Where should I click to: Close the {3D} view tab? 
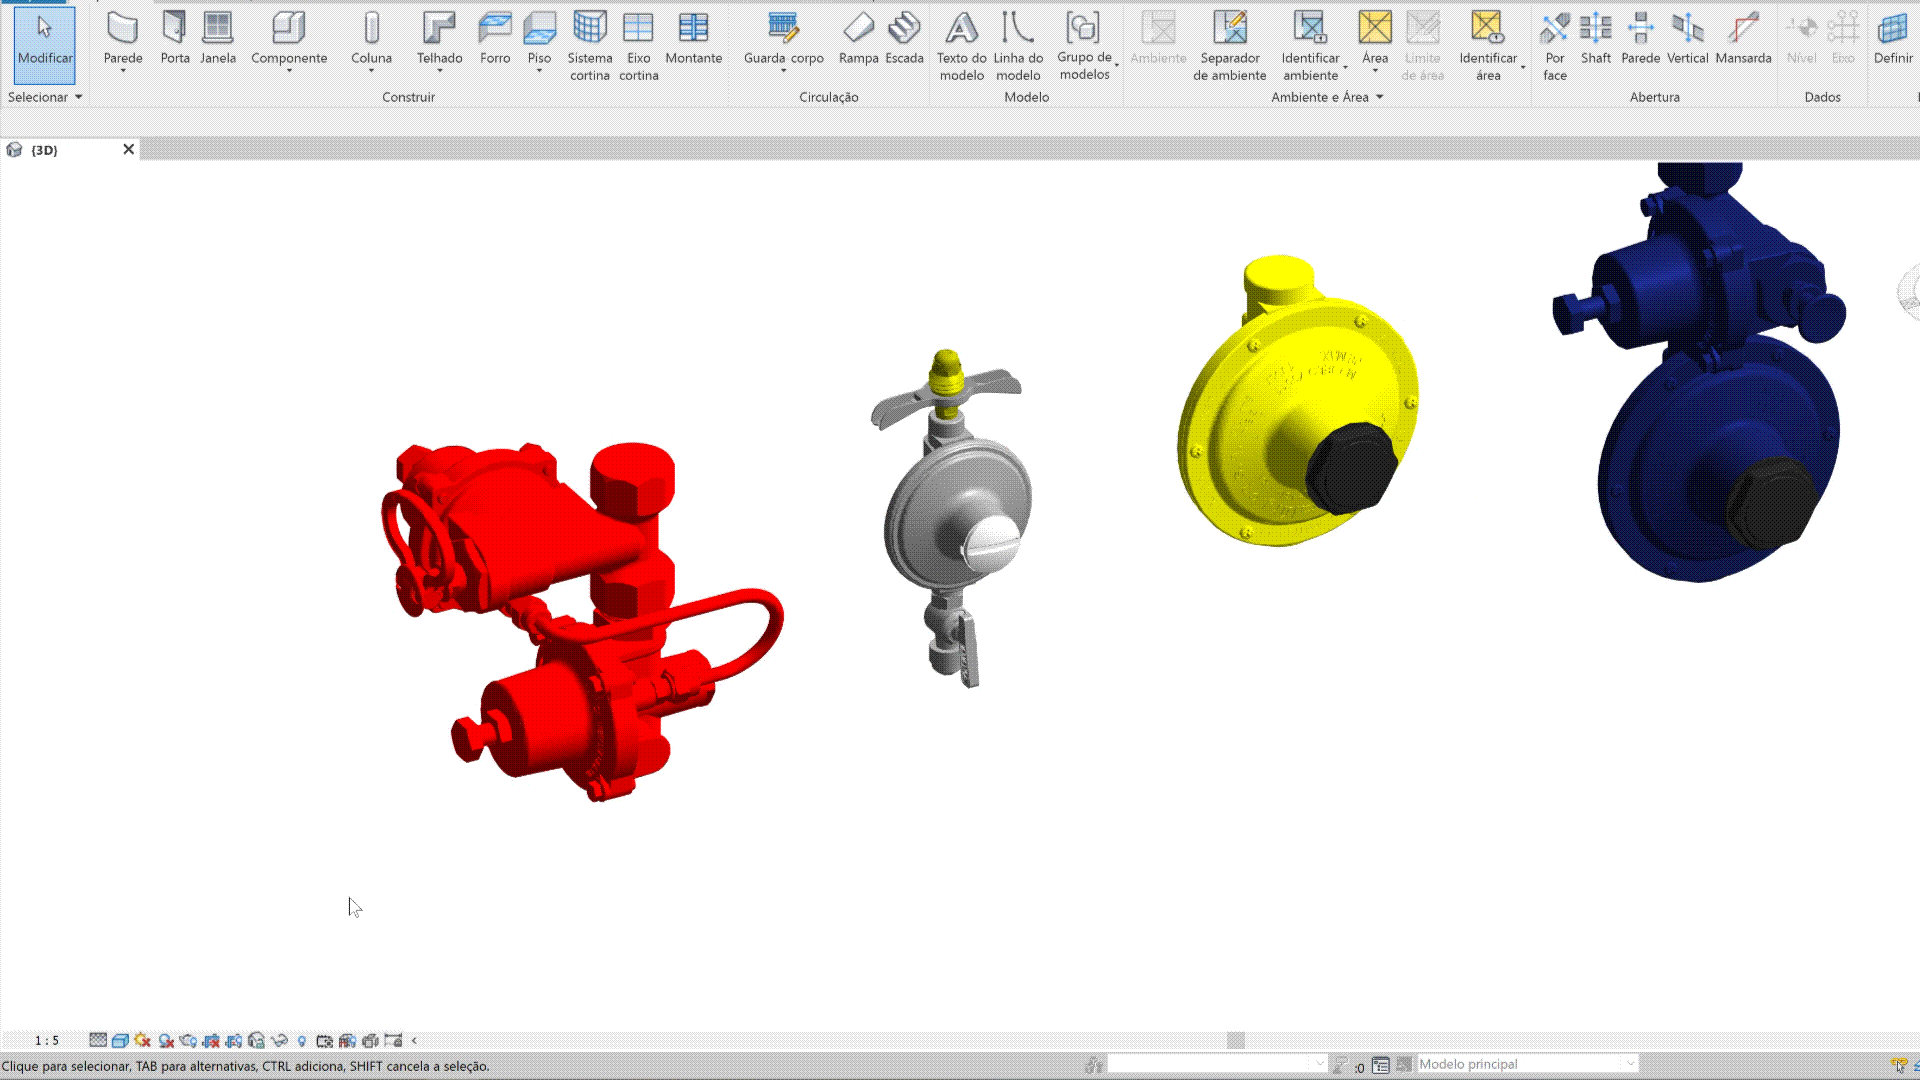click(x=128, y=149)
